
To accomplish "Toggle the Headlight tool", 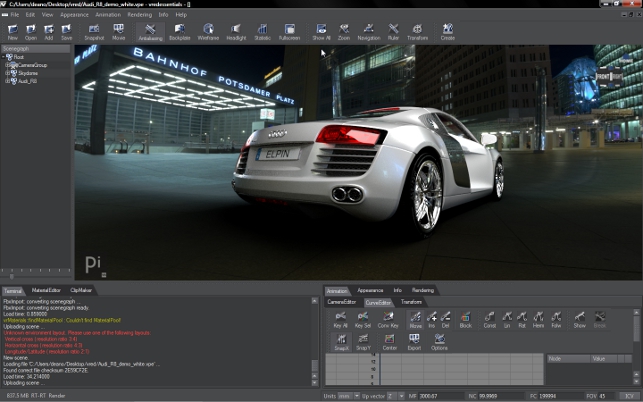I will (x=236, y=31).
